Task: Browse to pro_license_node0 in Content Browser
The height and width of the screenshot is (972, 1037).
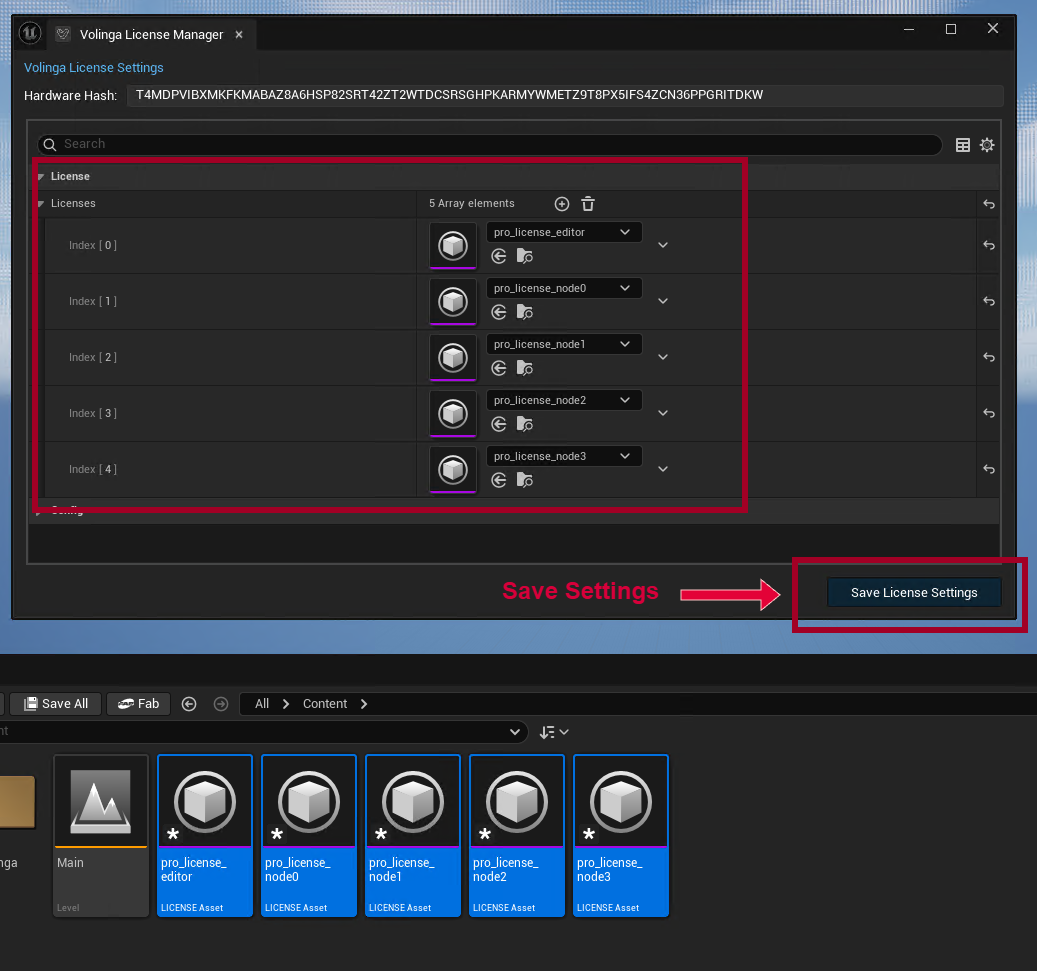Action: pos(525,313)
